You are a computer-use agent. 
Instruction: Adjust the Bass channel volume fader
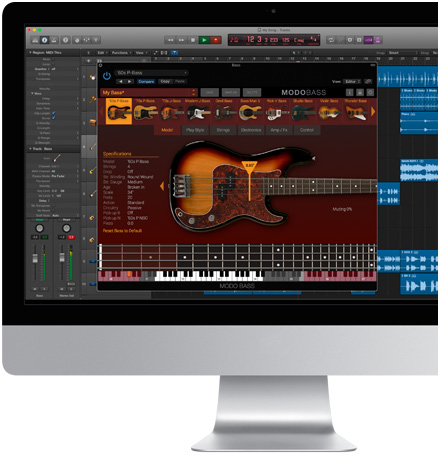pyautogui.click(x=35, y=258)
